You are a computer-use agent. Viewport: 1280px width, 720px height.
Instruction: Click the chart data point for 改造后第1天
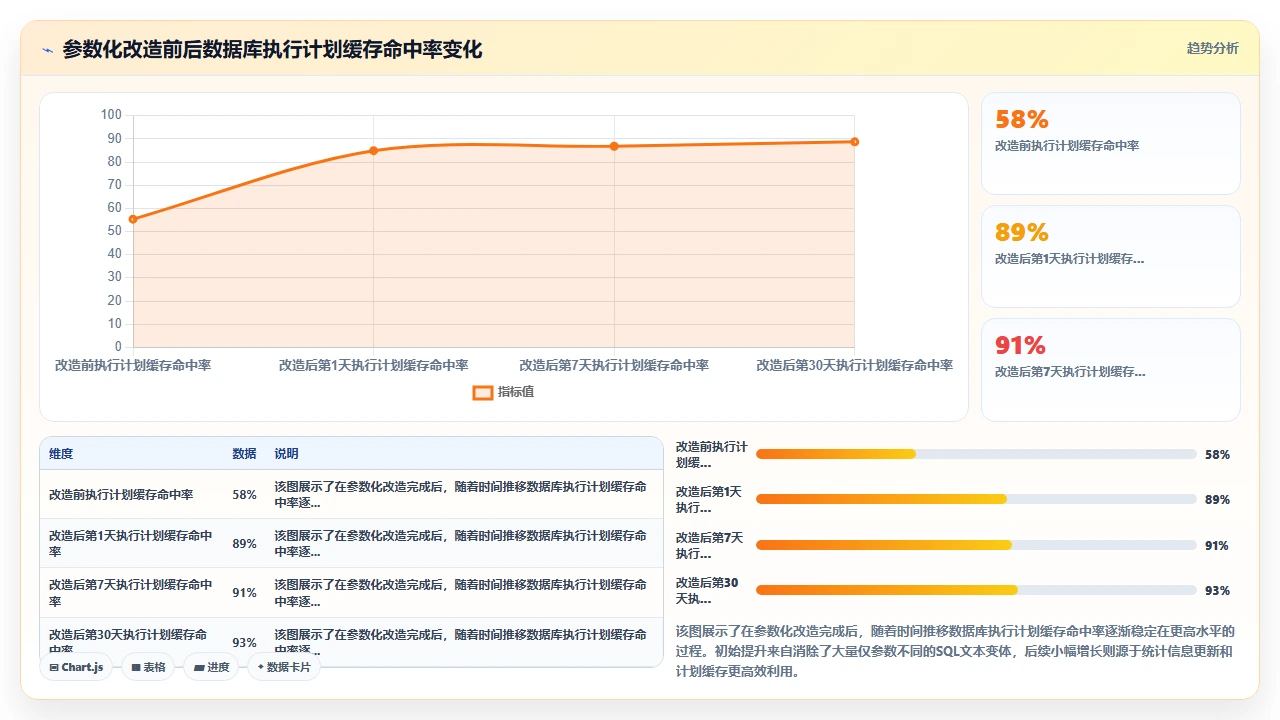point(373,150)
